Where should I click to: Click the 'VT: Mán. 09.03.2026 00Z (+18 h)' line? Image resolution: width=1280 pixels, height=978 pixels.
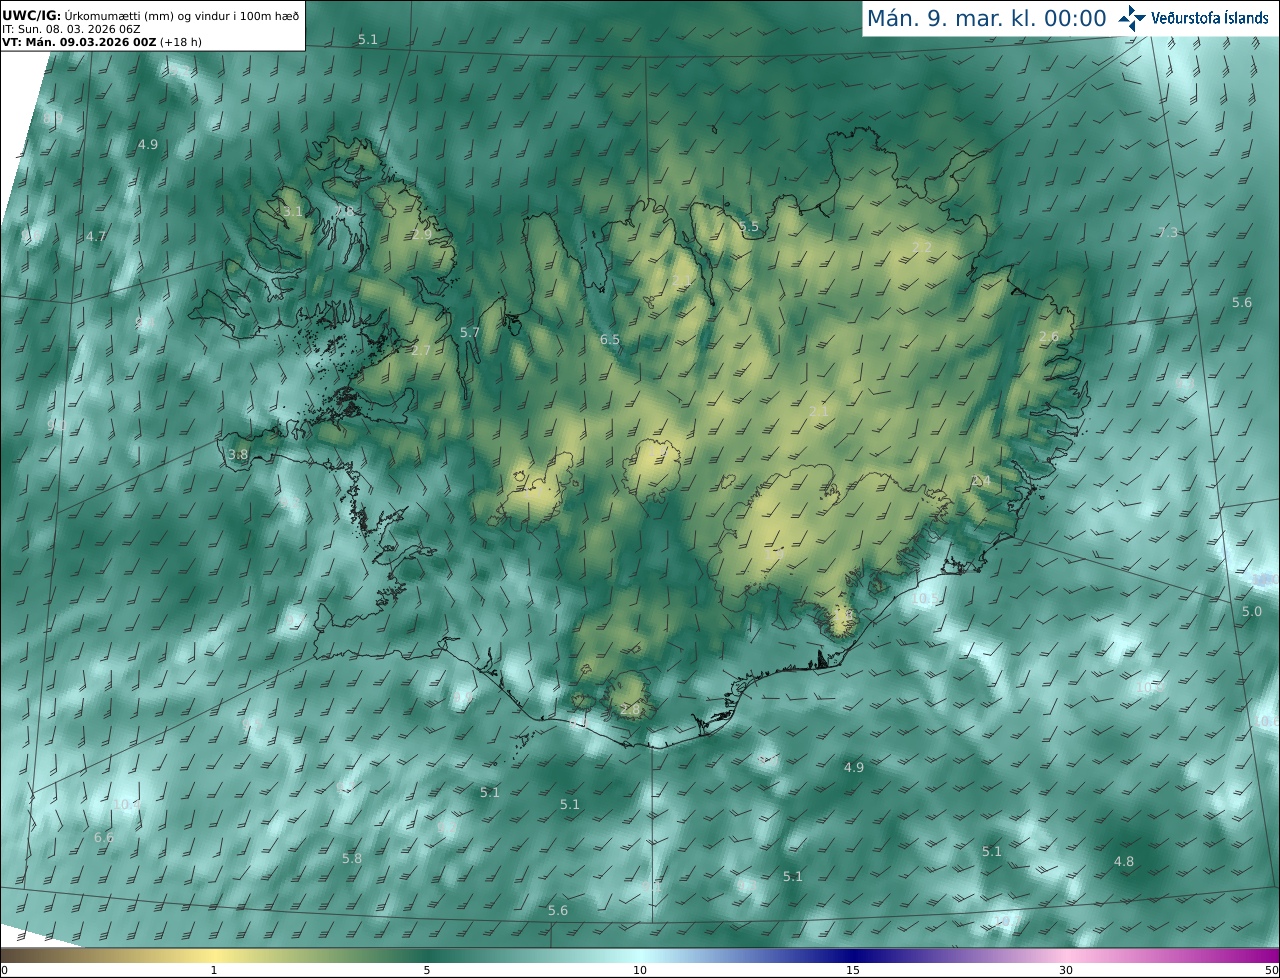tap(101, 42)
